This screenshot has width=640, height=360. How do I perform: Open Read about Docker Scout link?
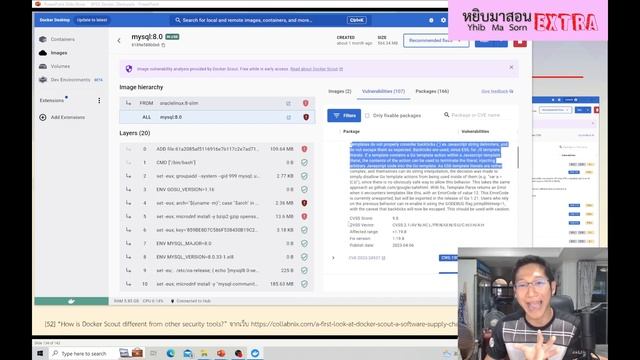tap(316, 69)
